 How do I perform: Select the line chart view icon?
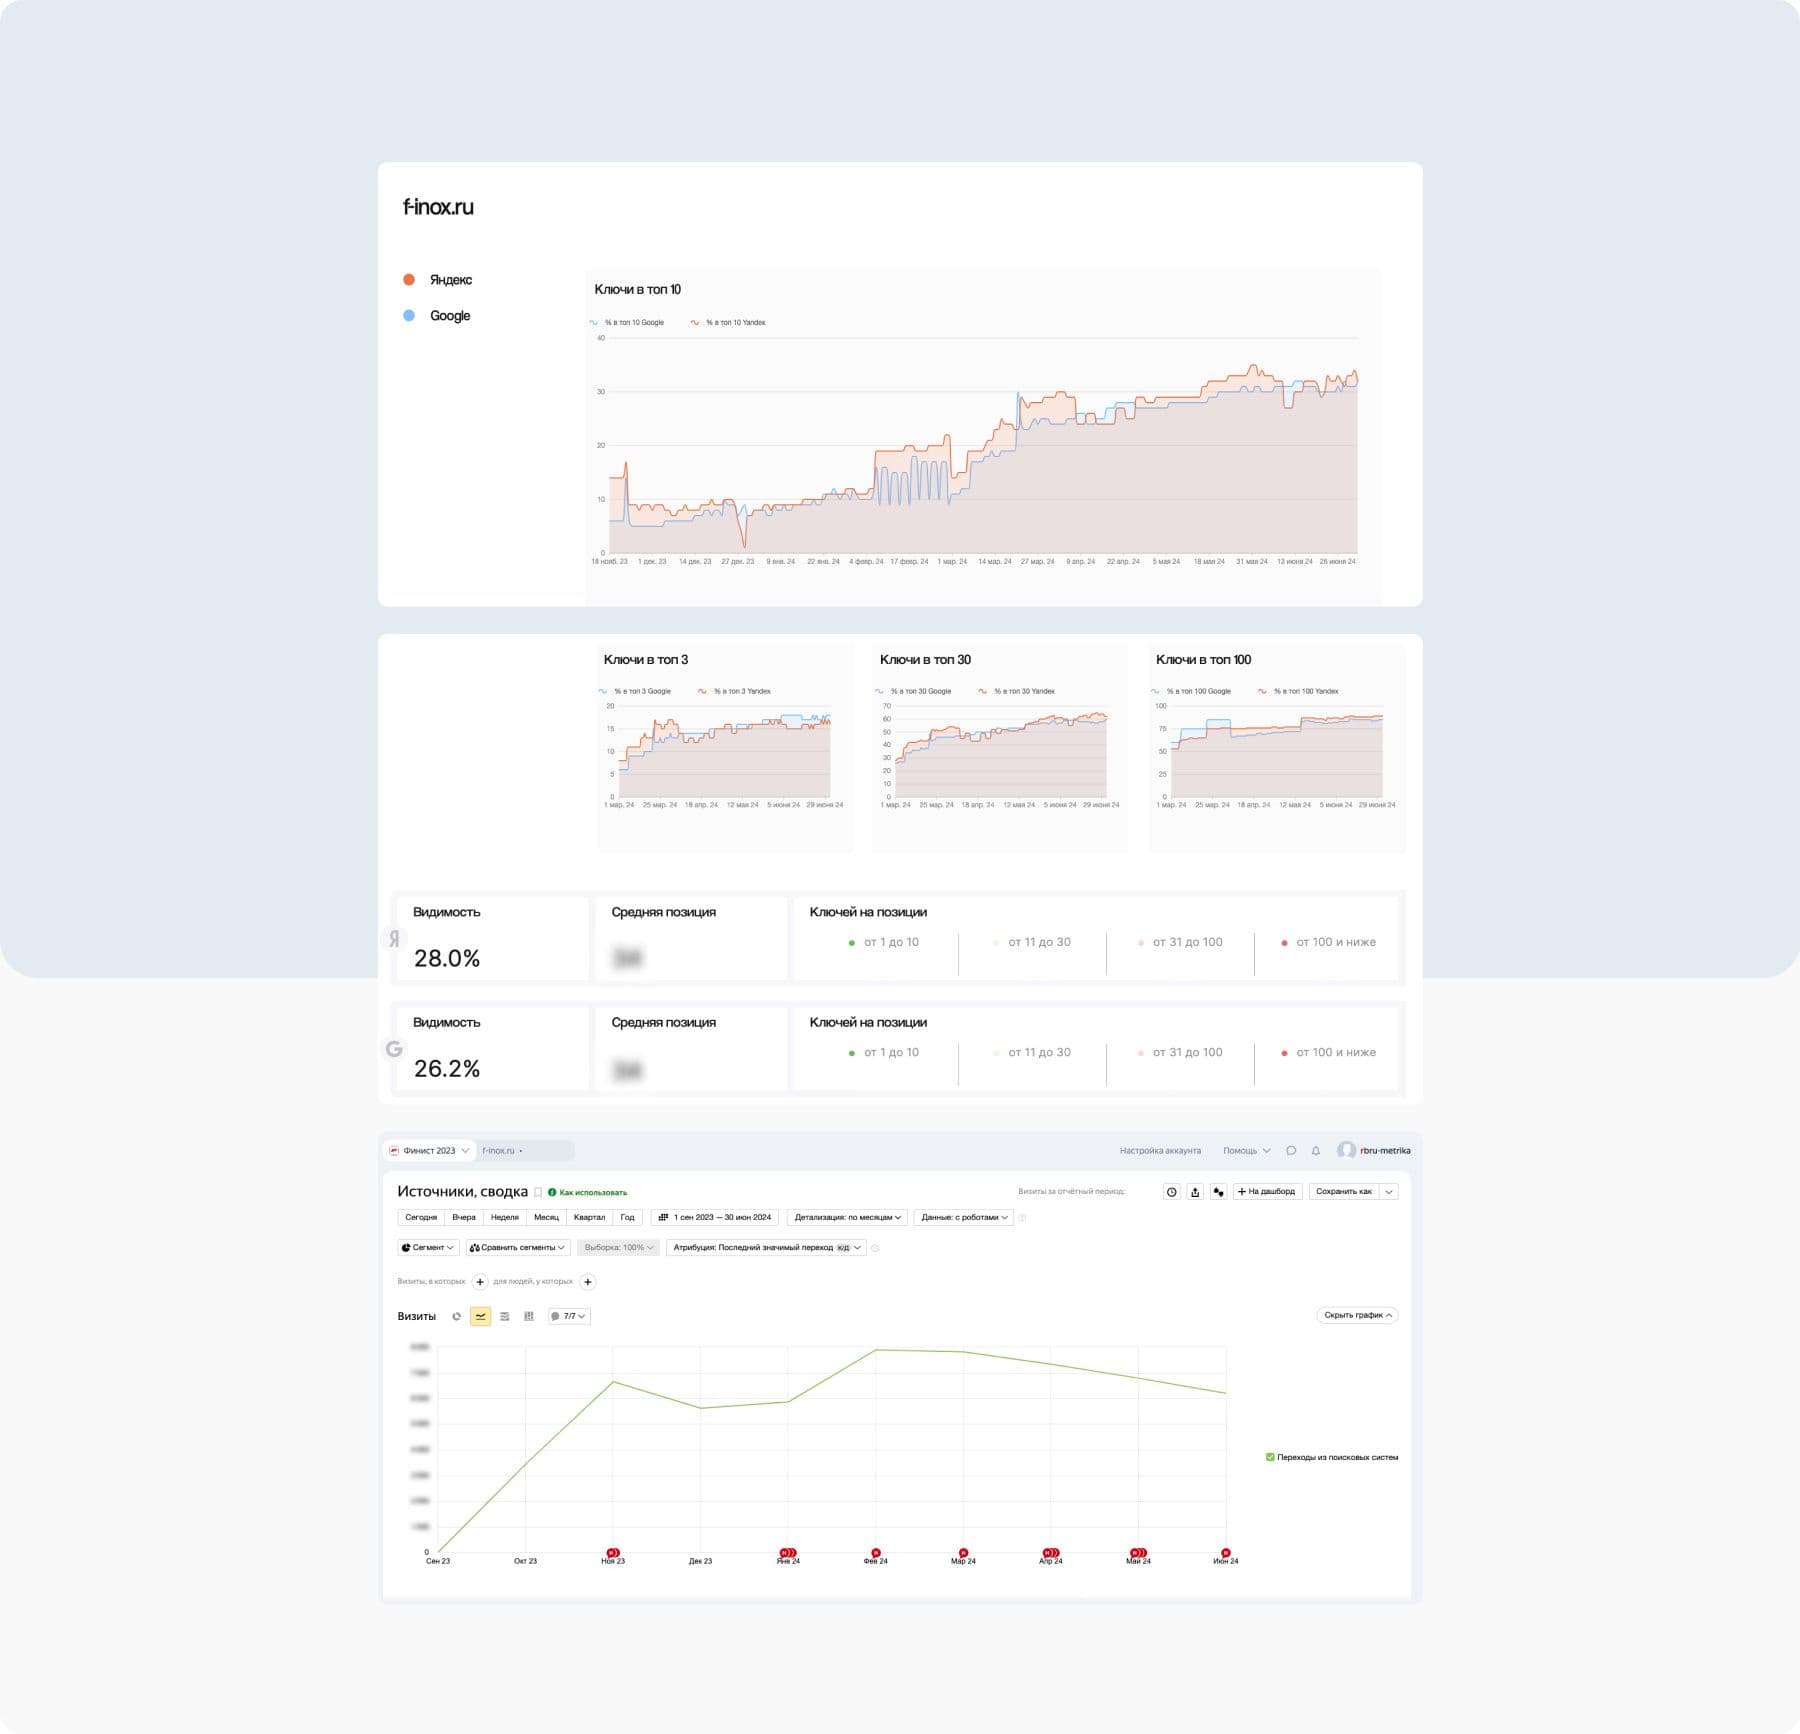click(481, 1317)
